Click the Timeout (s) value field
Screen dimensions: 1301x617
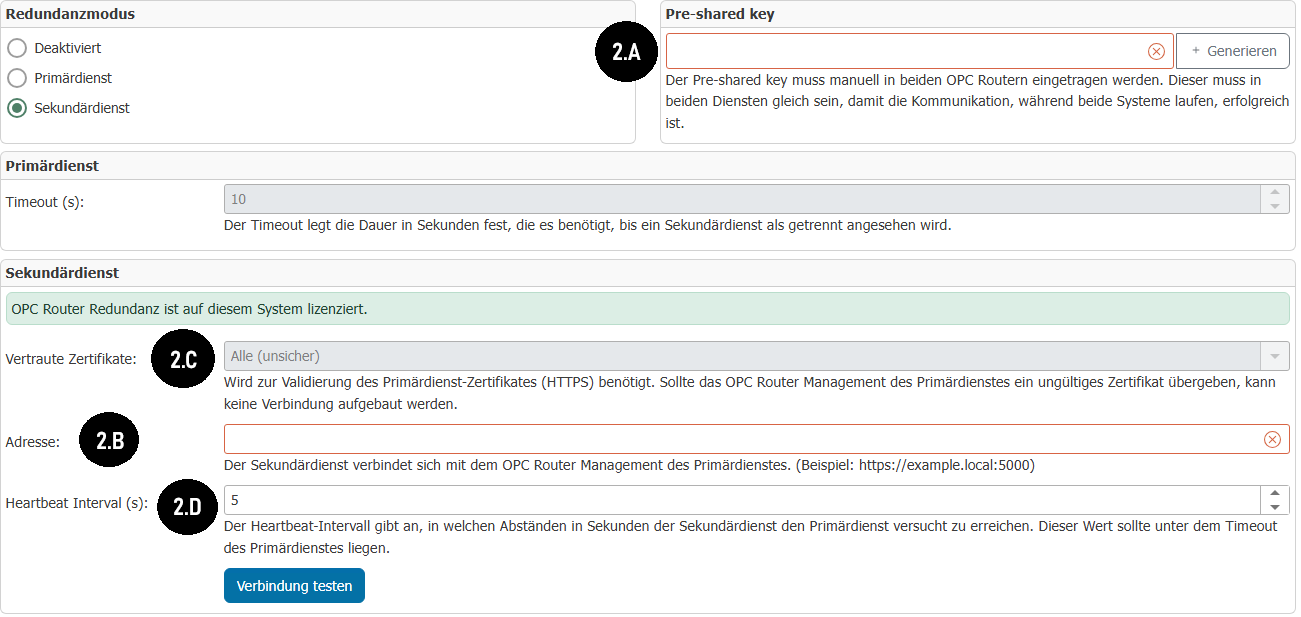[x=740, y=199]
